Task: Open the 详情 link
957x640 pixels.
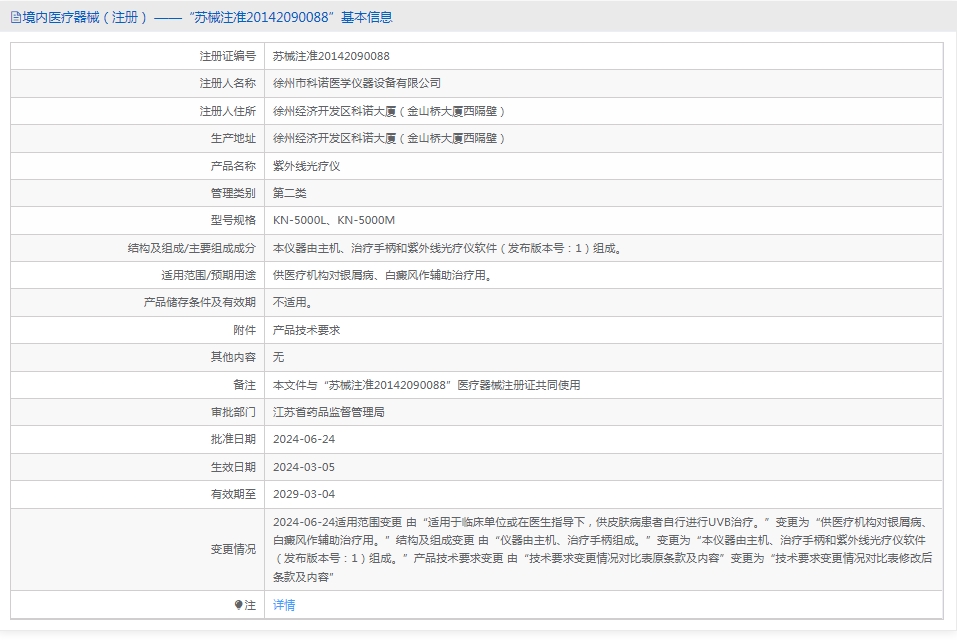Action: coord(284,605)
